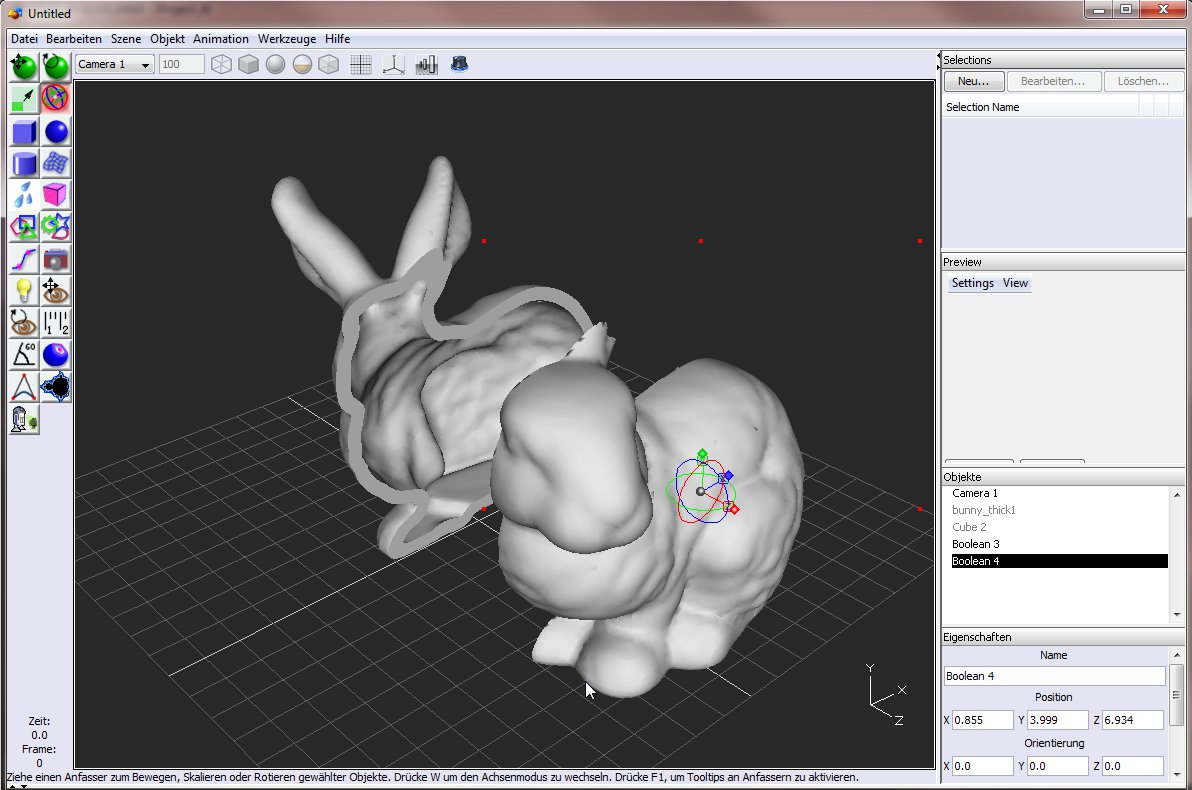Viewport: 1192px width, 790px height.
Task: Select bunny_thick1 in Objekte list
Action: [x=1059, y=510]
